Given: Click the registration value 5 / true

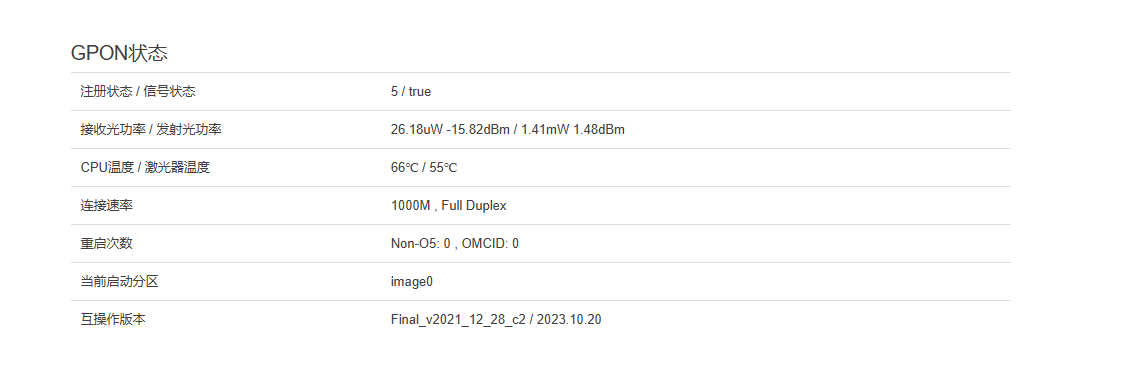Looking at the screenshot, I should click(411, 92).
